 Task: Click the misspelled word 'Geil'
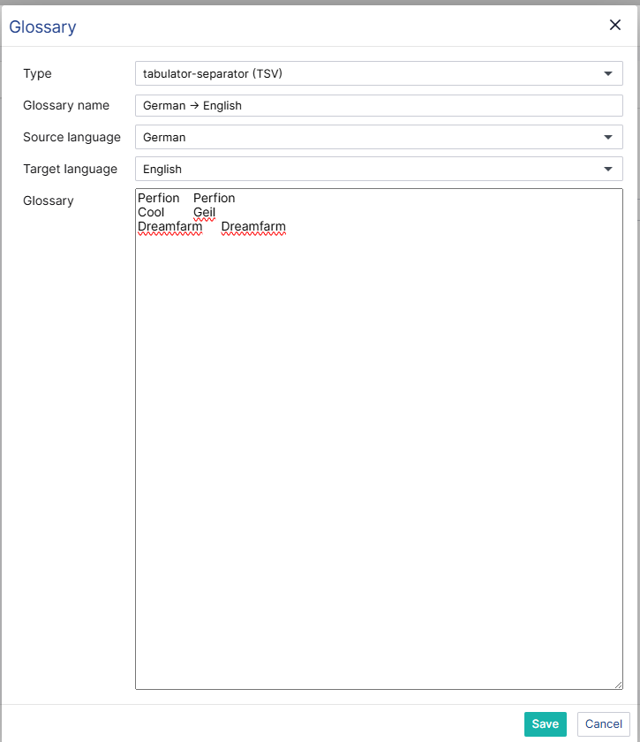(204, 212)
